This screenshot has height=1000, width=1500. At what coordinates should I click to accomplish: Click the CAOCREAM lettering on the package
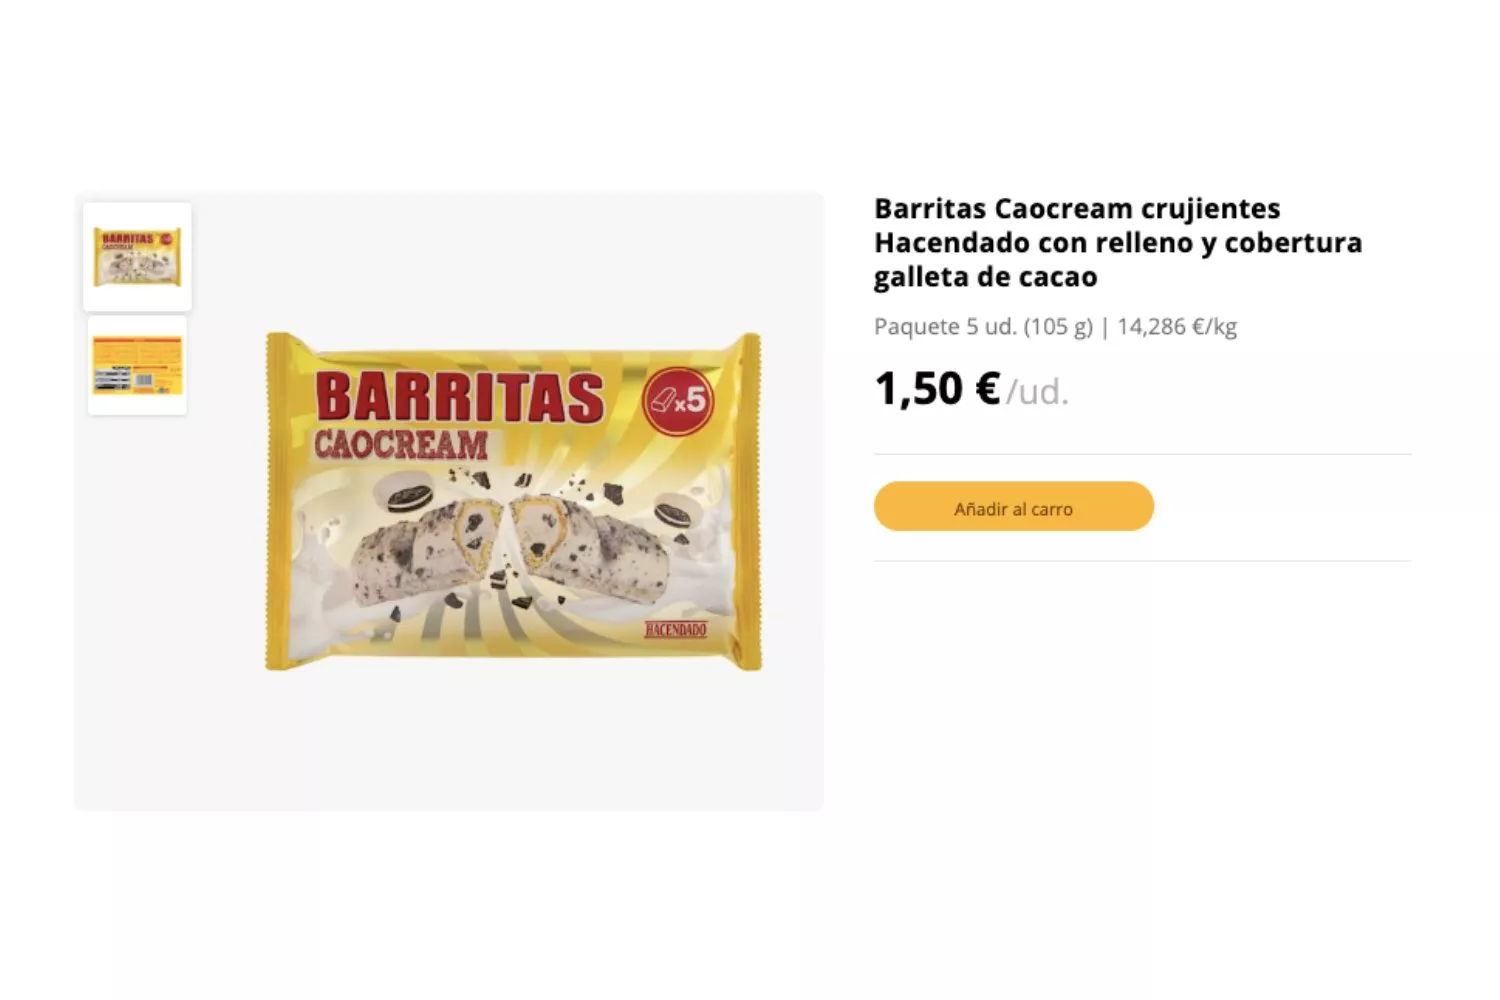pyautogui.click(x=401, y=444)
